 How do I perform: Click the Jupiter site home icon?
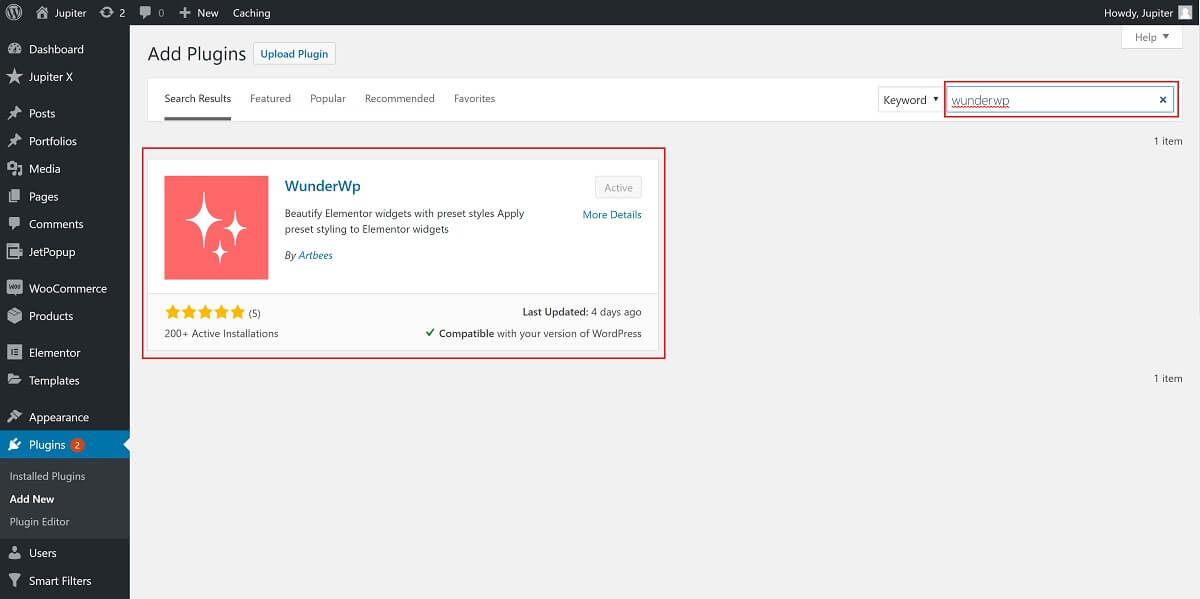pos(42,13)
